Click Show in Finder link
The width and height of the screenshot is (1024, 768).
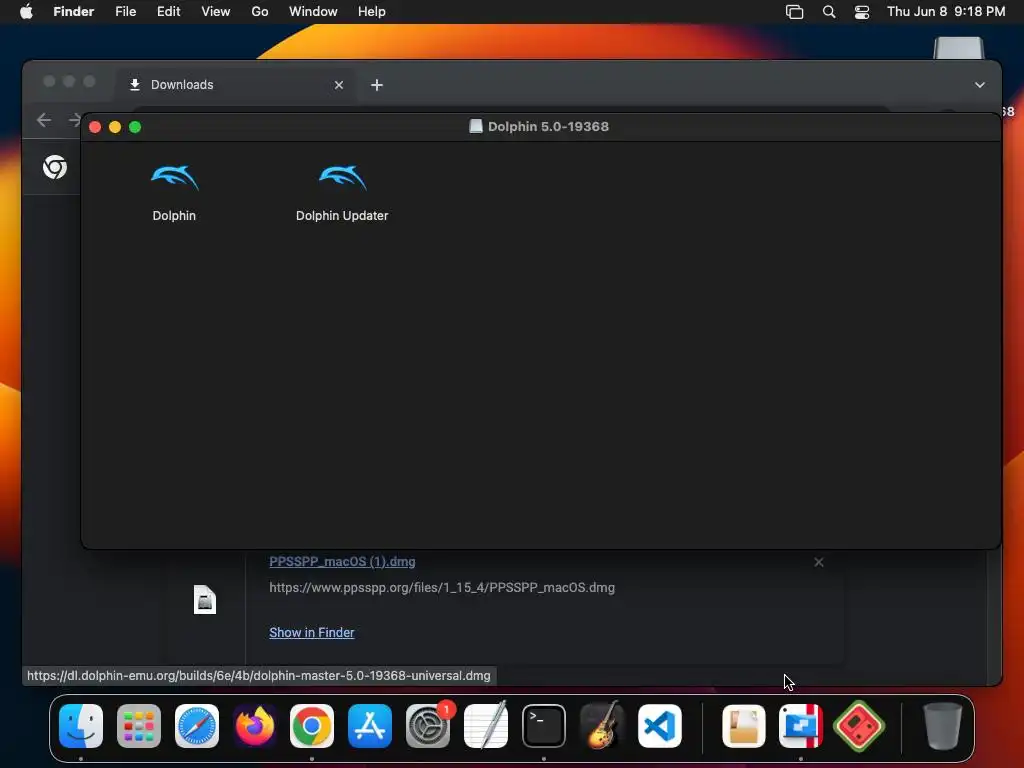(312, 632)
